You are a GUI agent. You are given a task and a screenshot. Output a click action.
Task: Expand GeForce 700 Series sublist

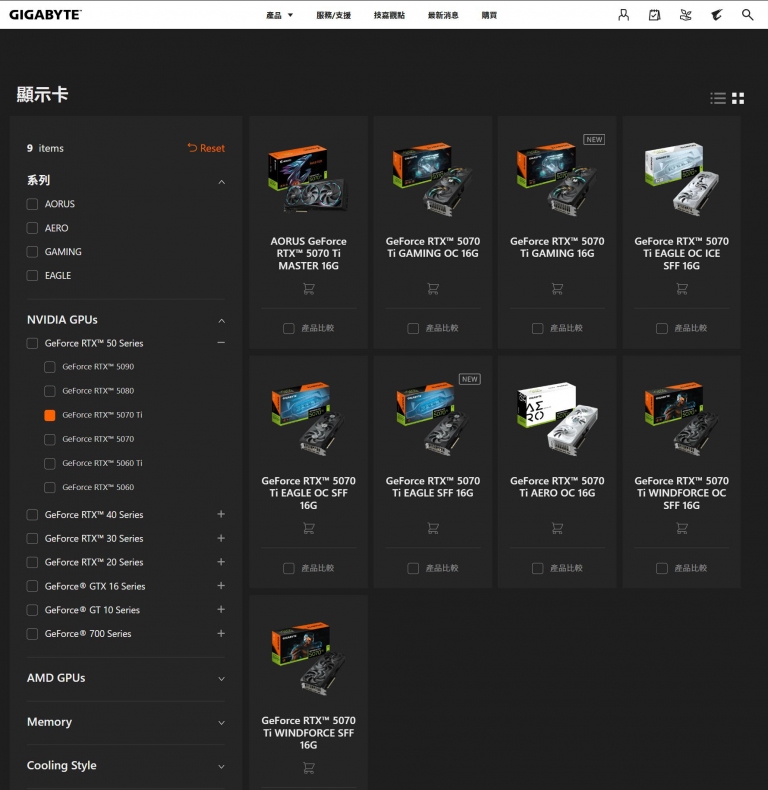tap(221, 633)
